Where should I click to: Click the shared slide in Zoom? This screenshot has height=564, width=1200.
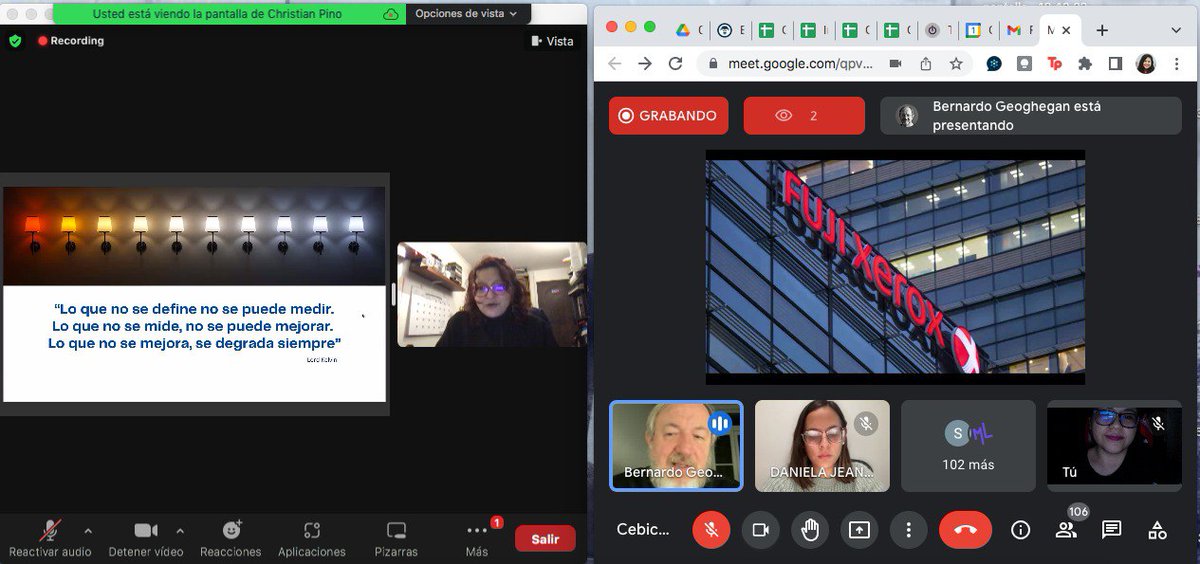tap(194, 294)
